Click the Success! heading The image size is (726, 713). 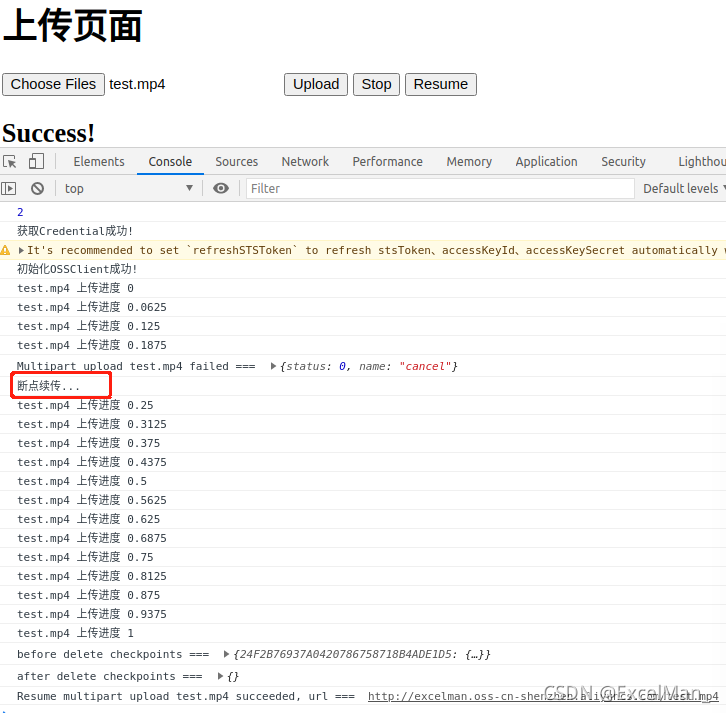pos(49,133)
